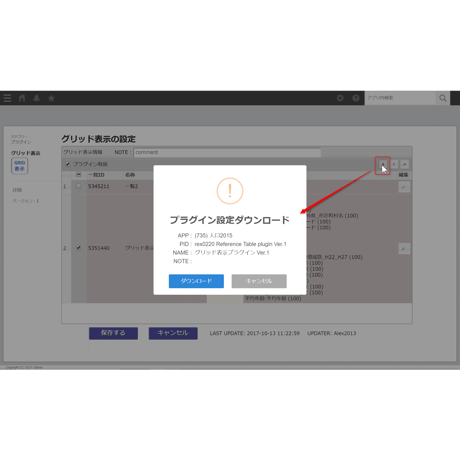Click the GRID表示 plugin icon
Viewport: 460px width, 460px height.
[x=20, y=166]
